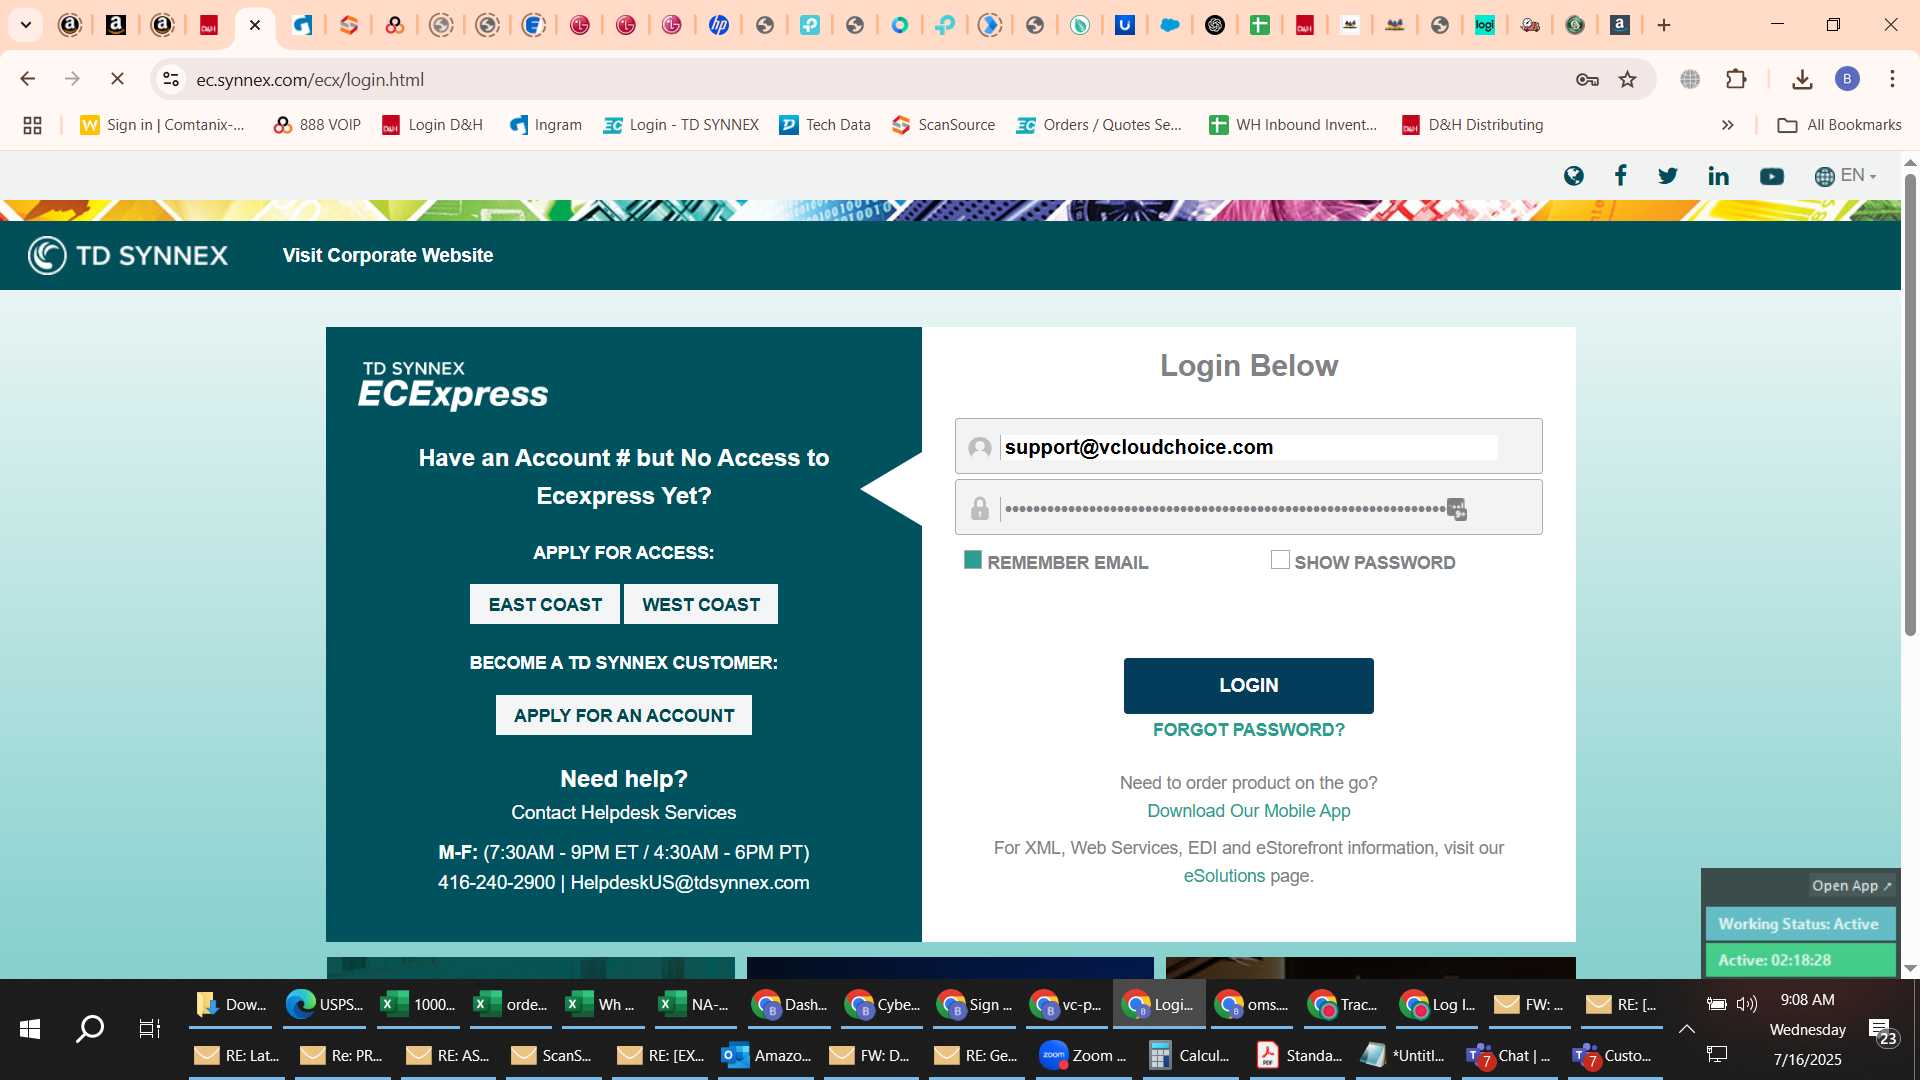Open the eSolutions page link

1224,876
